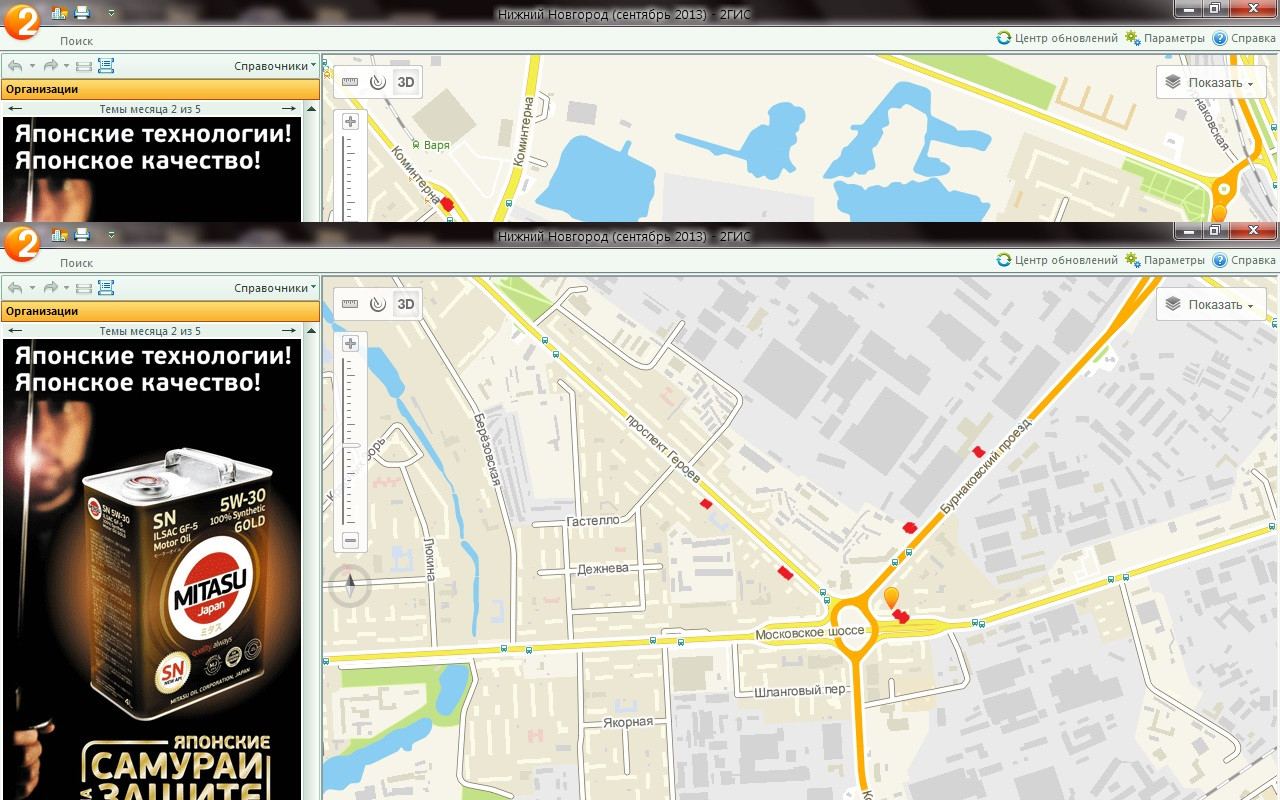Open quick access toolbar dropdown in lower window
The height and width of the screenshot is (800, 1280).
pyautogui.click(x=111, y=235)
